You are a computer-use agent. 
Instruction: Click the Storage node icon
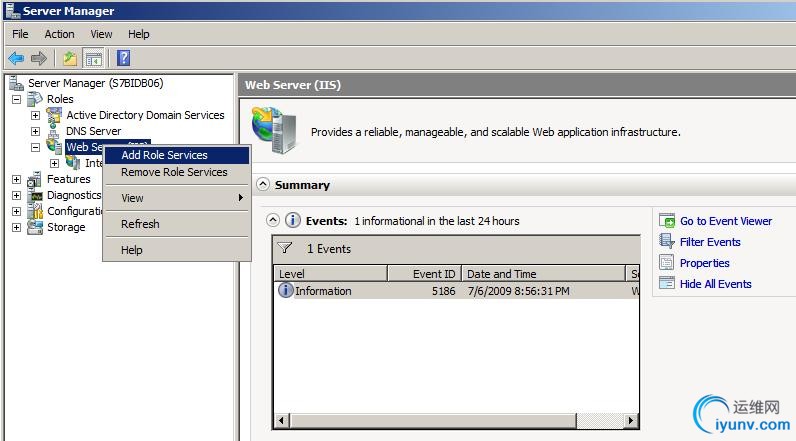[x=35, y=227]
